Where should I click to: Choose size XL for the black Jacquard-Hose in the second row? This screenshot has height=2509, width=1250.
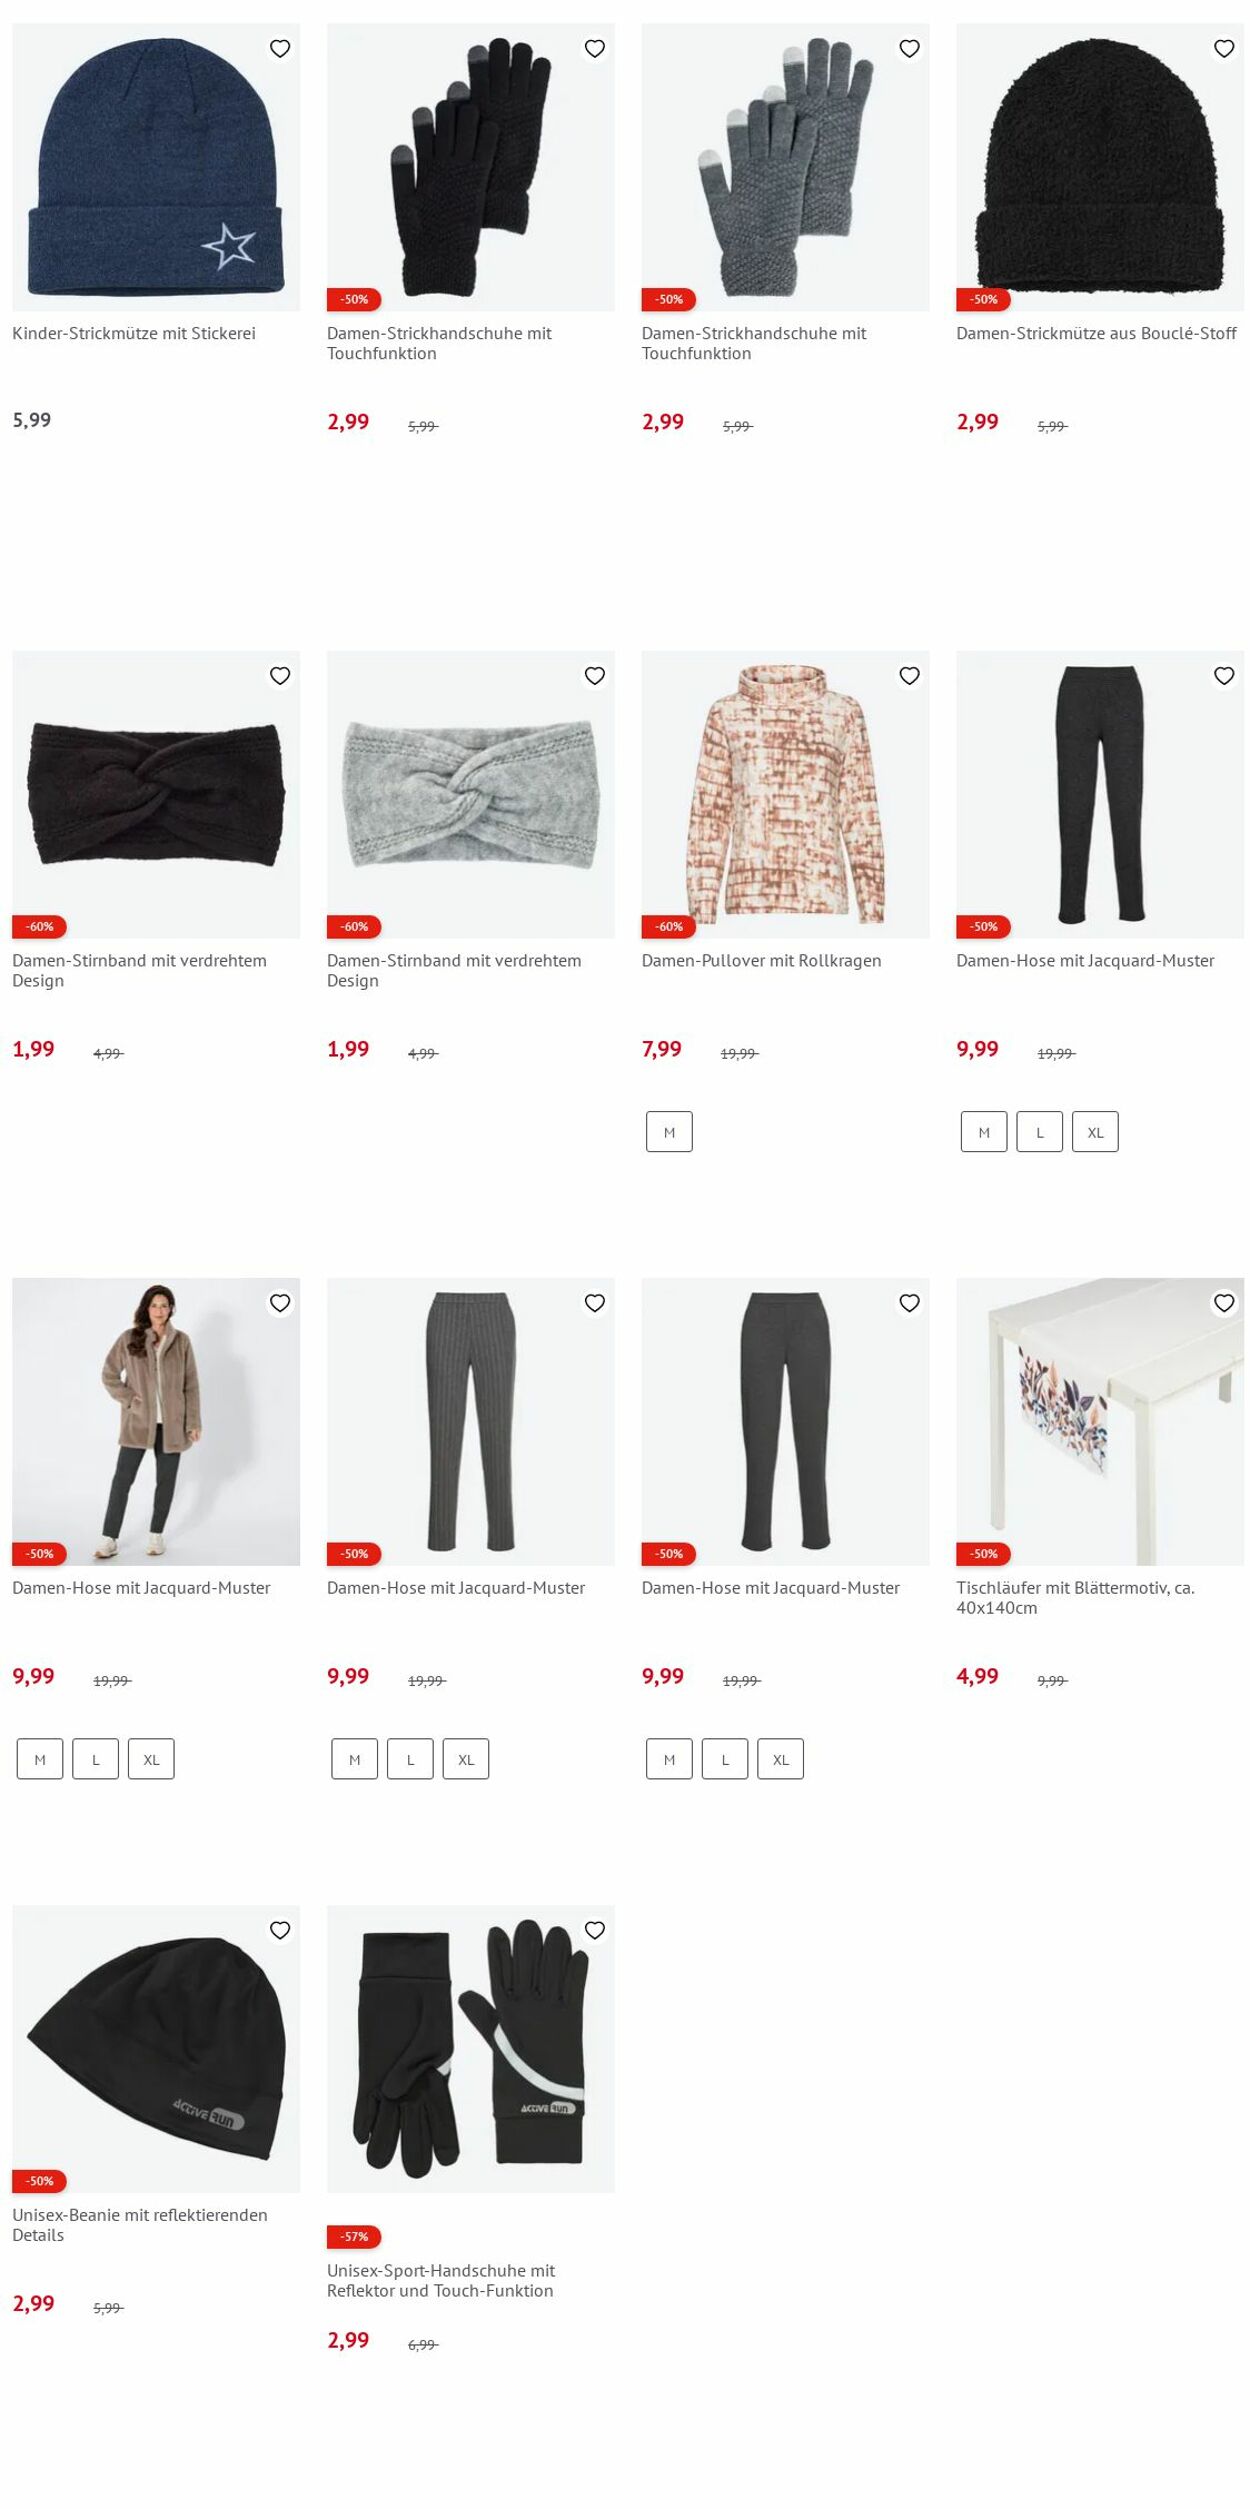(1095, 1132)
